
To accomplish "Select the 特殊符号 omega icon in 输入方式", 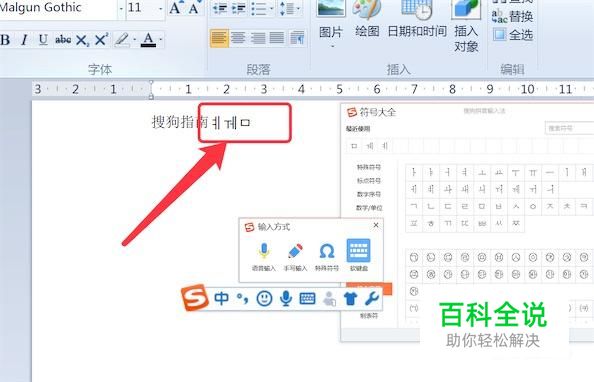I will coord(327,251).
